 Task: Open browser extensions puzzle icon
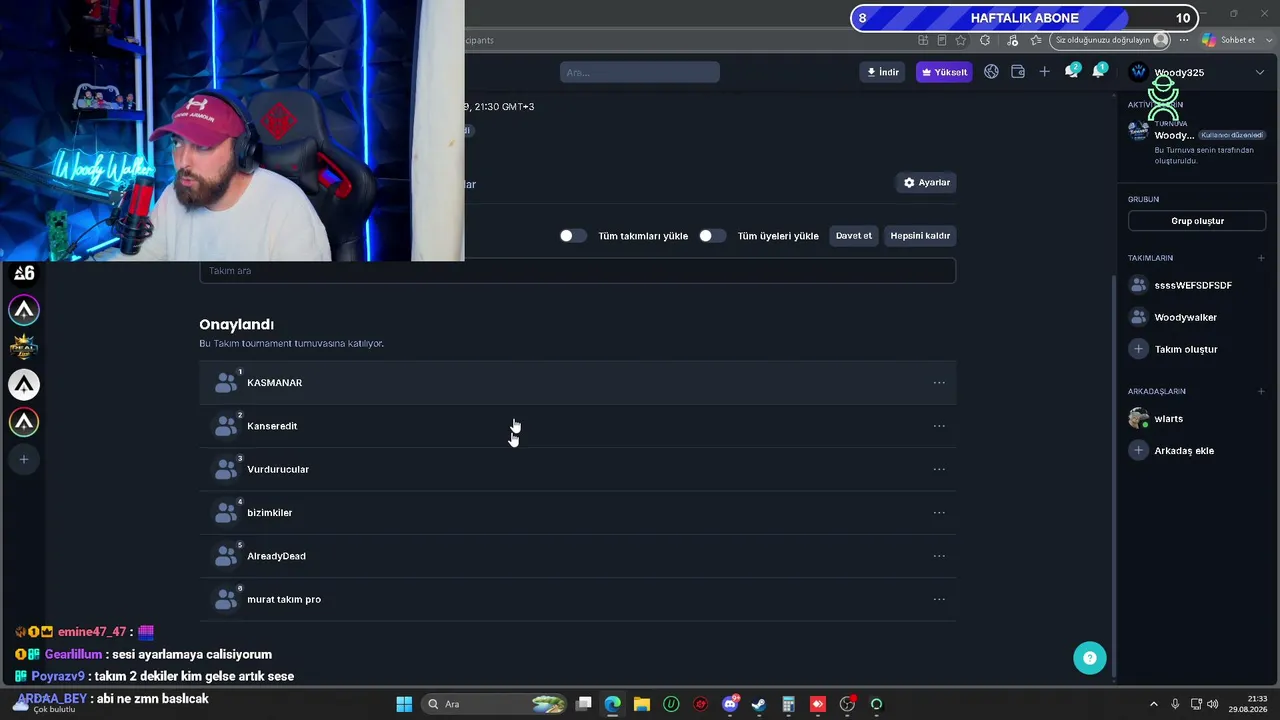coord(985,40)
